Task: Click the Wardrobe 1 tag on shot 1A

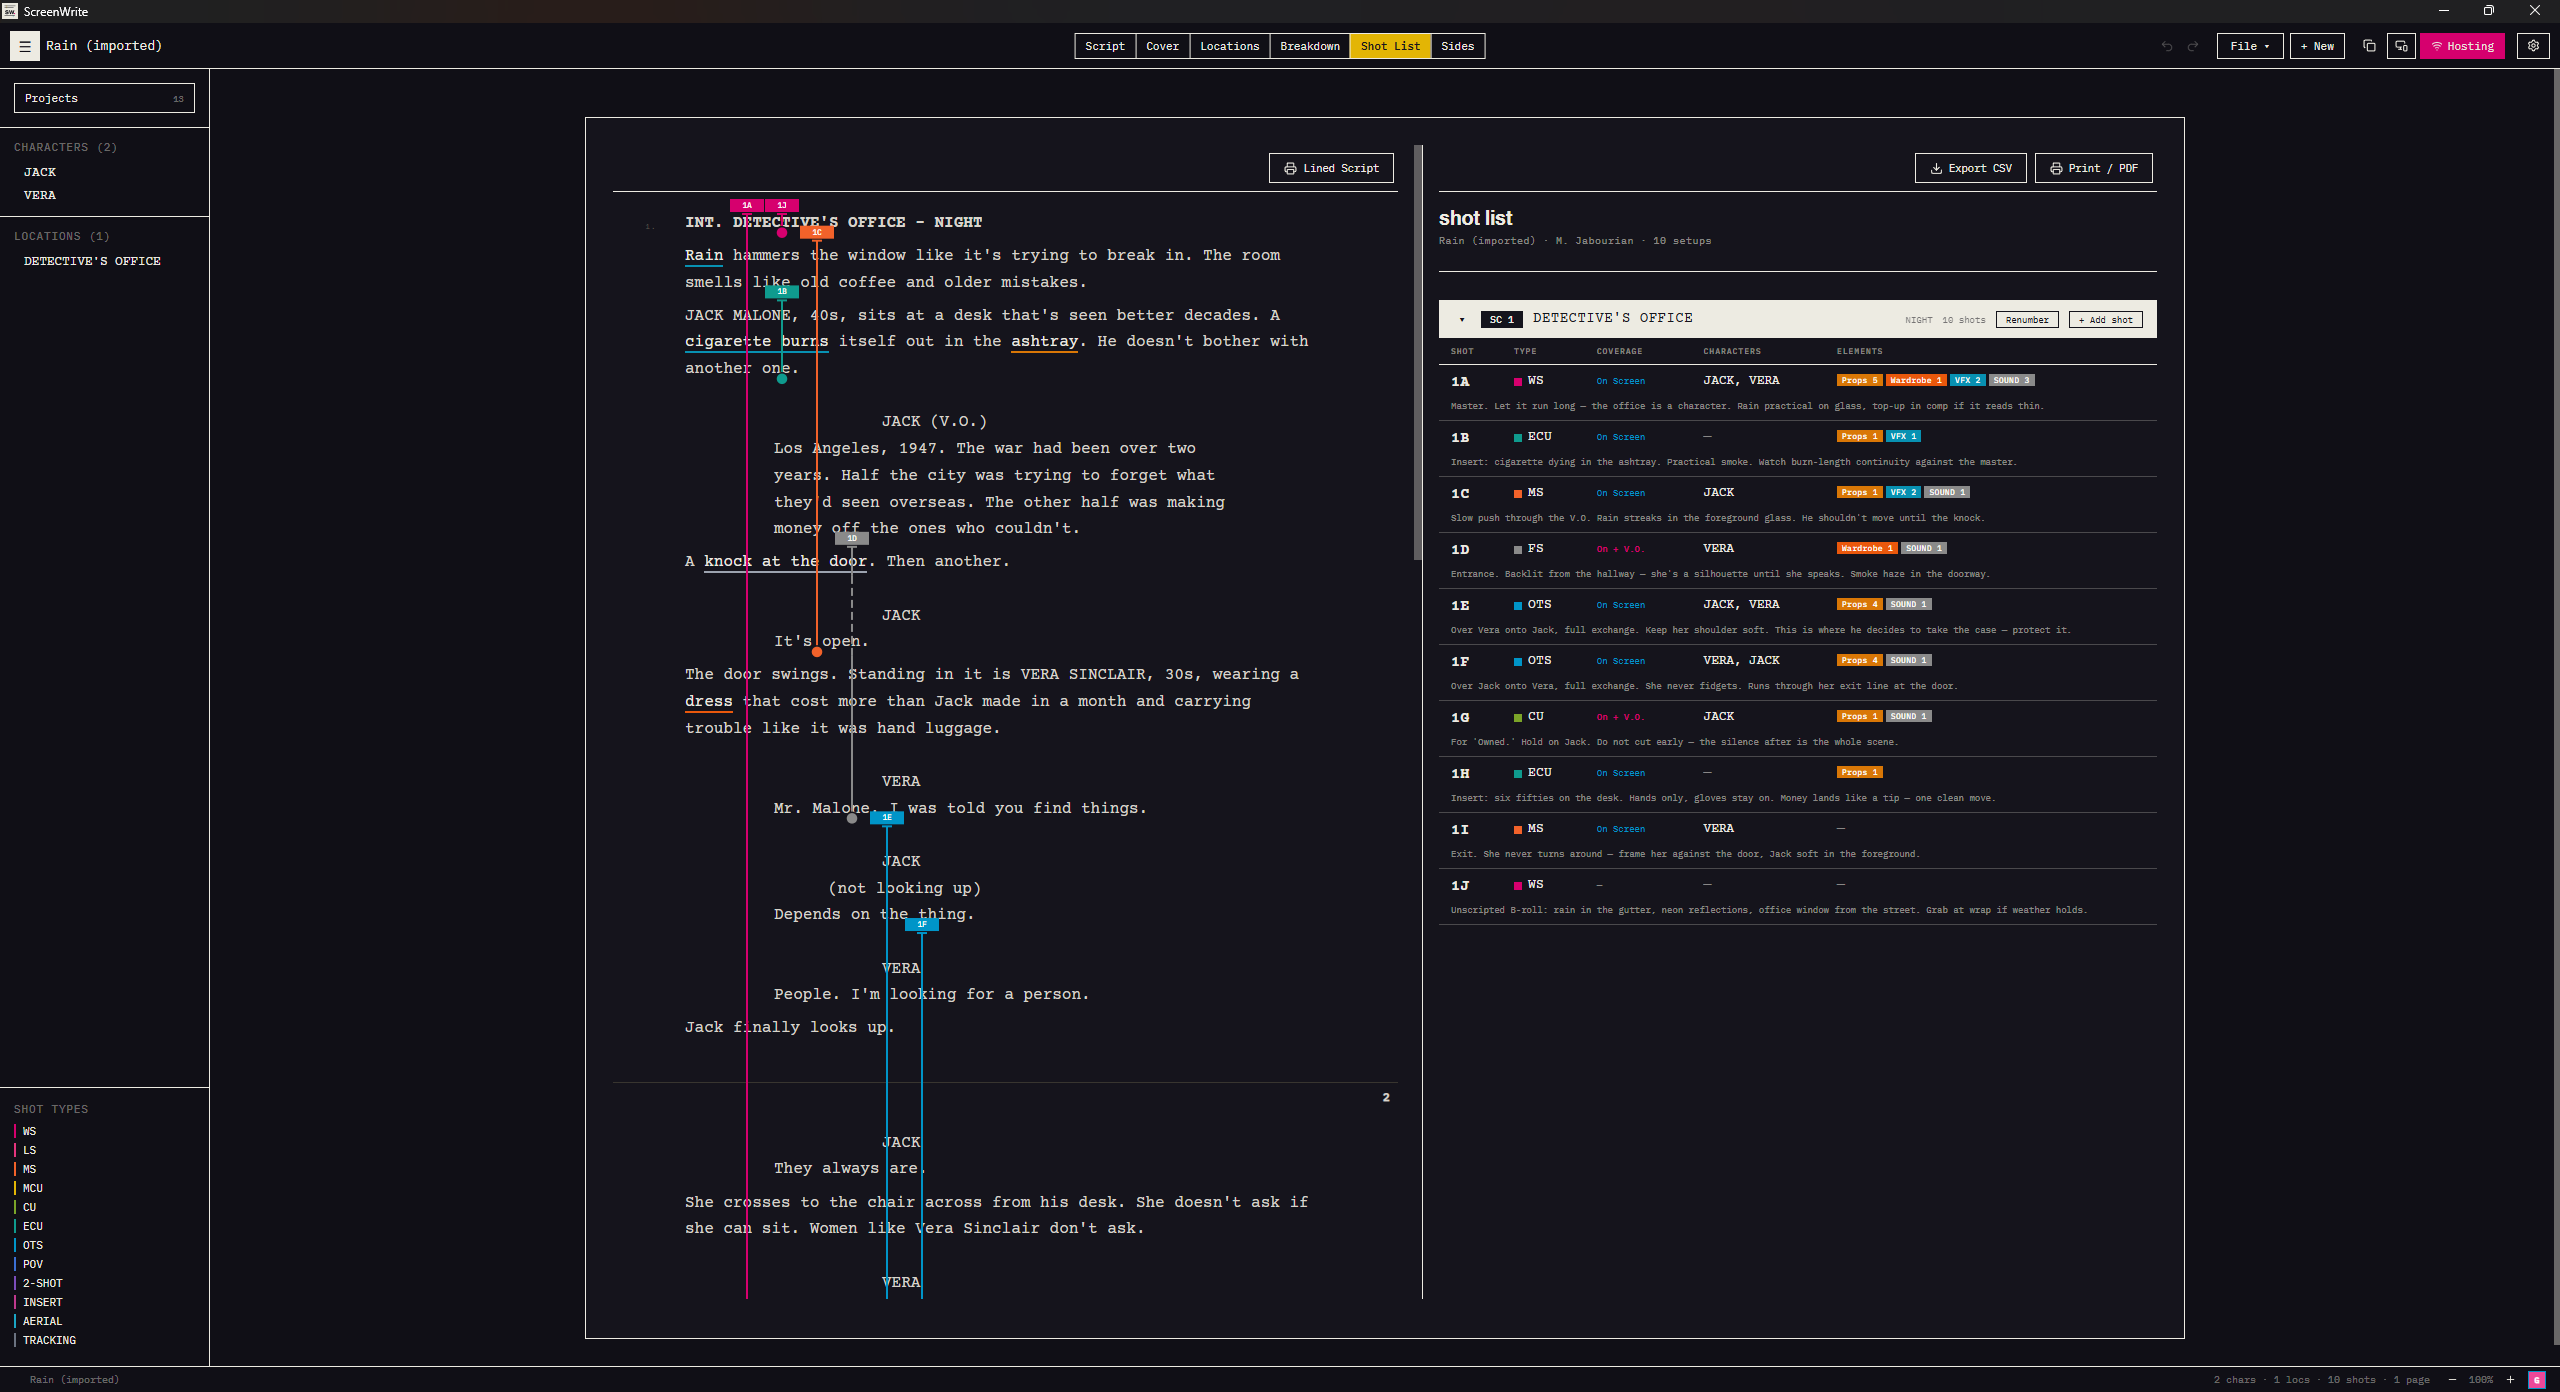Action: [x=1916, y=380]
